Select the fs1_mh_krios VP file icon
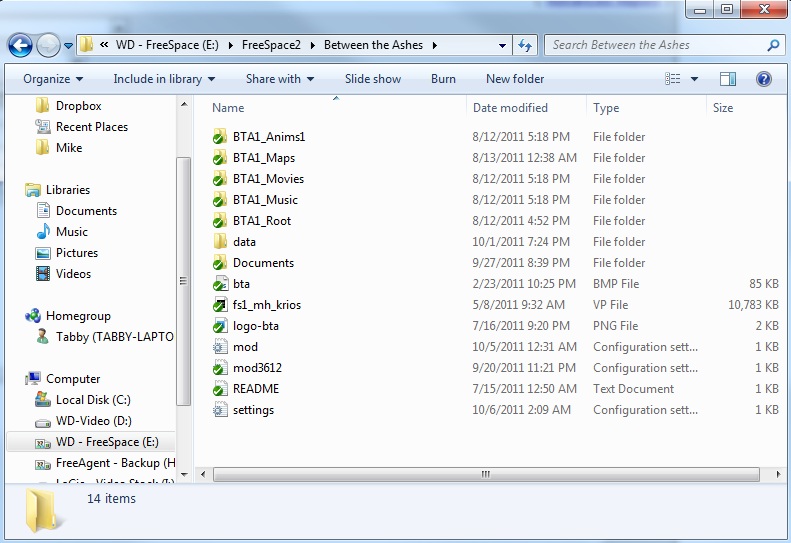The width and height of the screenshot is (791, 543). pos(219,305)
